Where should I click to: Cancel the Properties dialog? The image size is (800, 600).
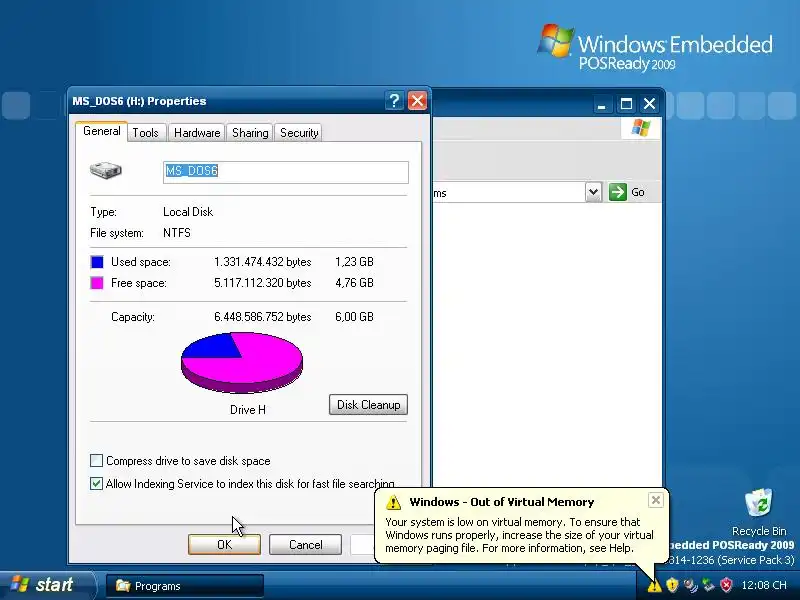pyautogui.click(x=305, y=544)
